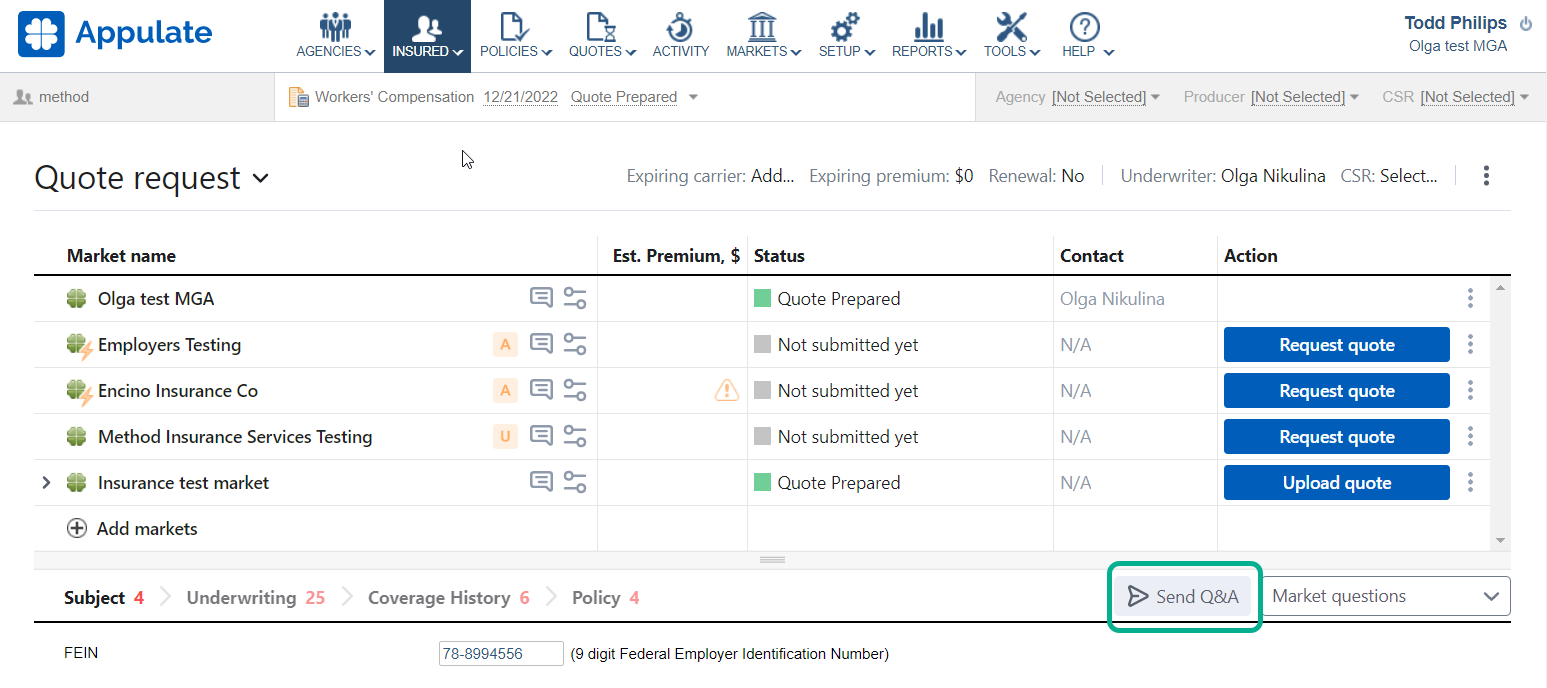Open the Reports menu
This screenshot has width=1547, height=688.
coord(929,36)
